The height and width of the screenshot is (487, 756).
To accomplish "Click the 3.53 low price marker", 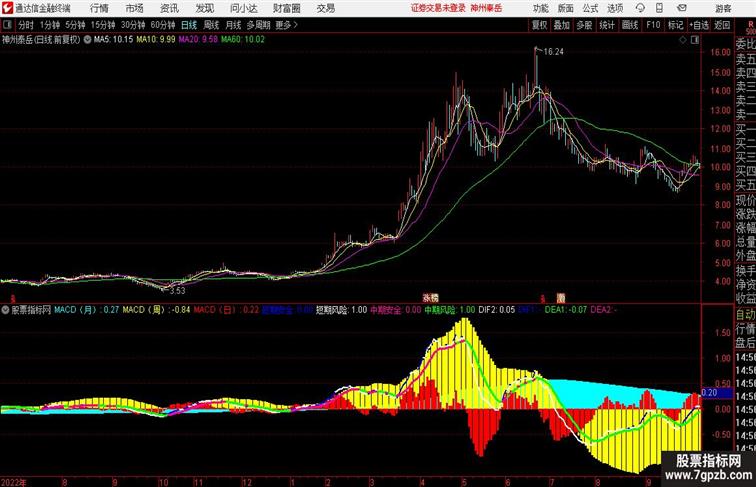I will 177,291.
